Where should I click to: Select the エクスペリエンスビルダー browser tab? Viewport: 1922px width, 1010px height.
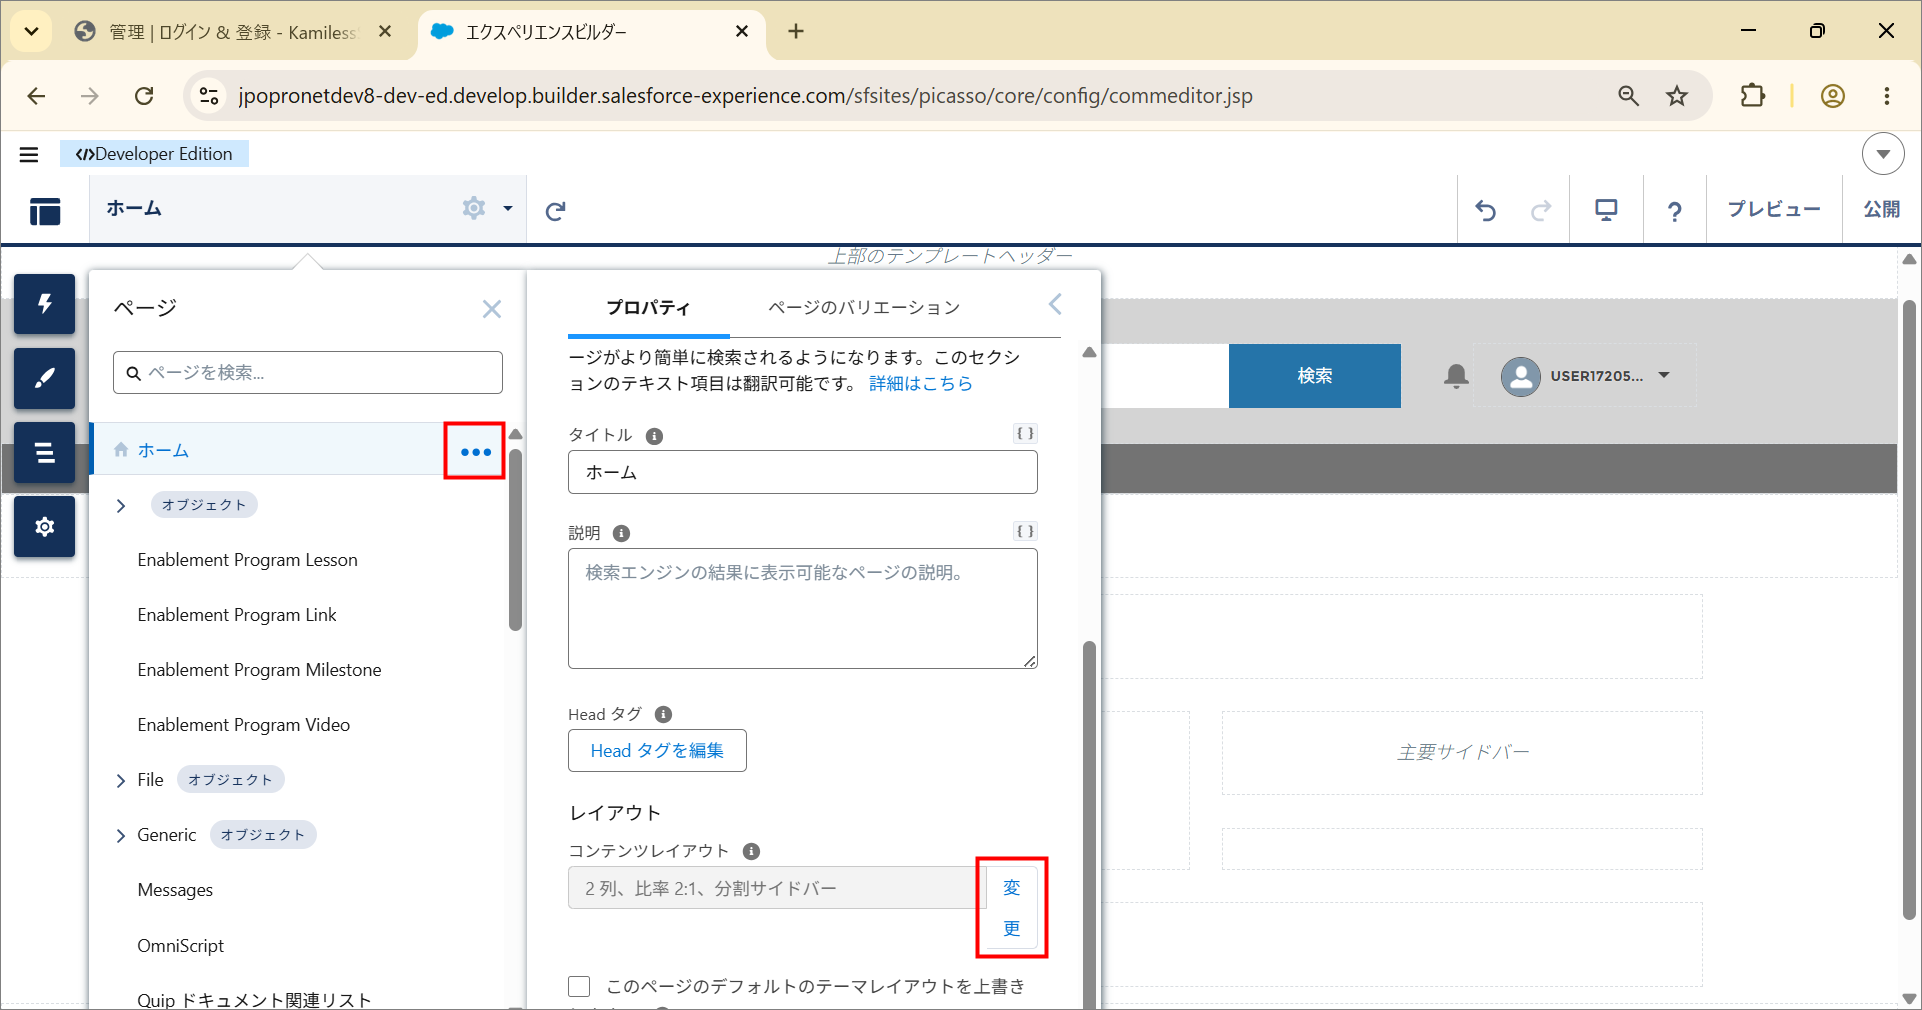click(590, 32)
